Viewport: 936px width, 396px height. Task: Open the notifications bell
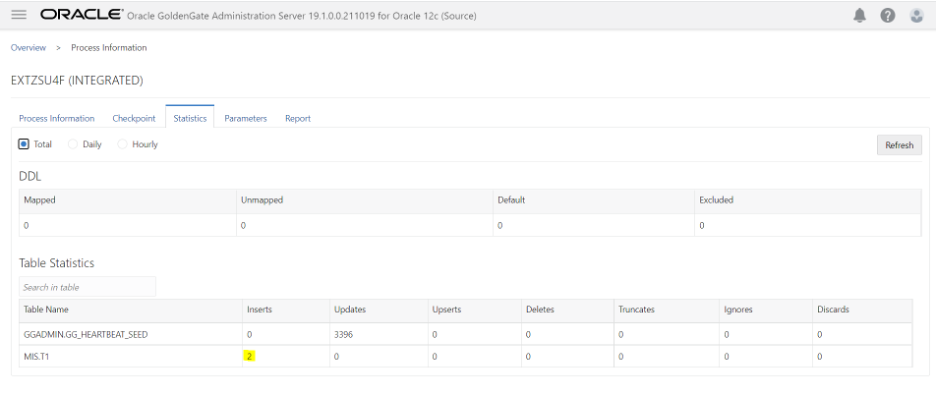(859, 16)
